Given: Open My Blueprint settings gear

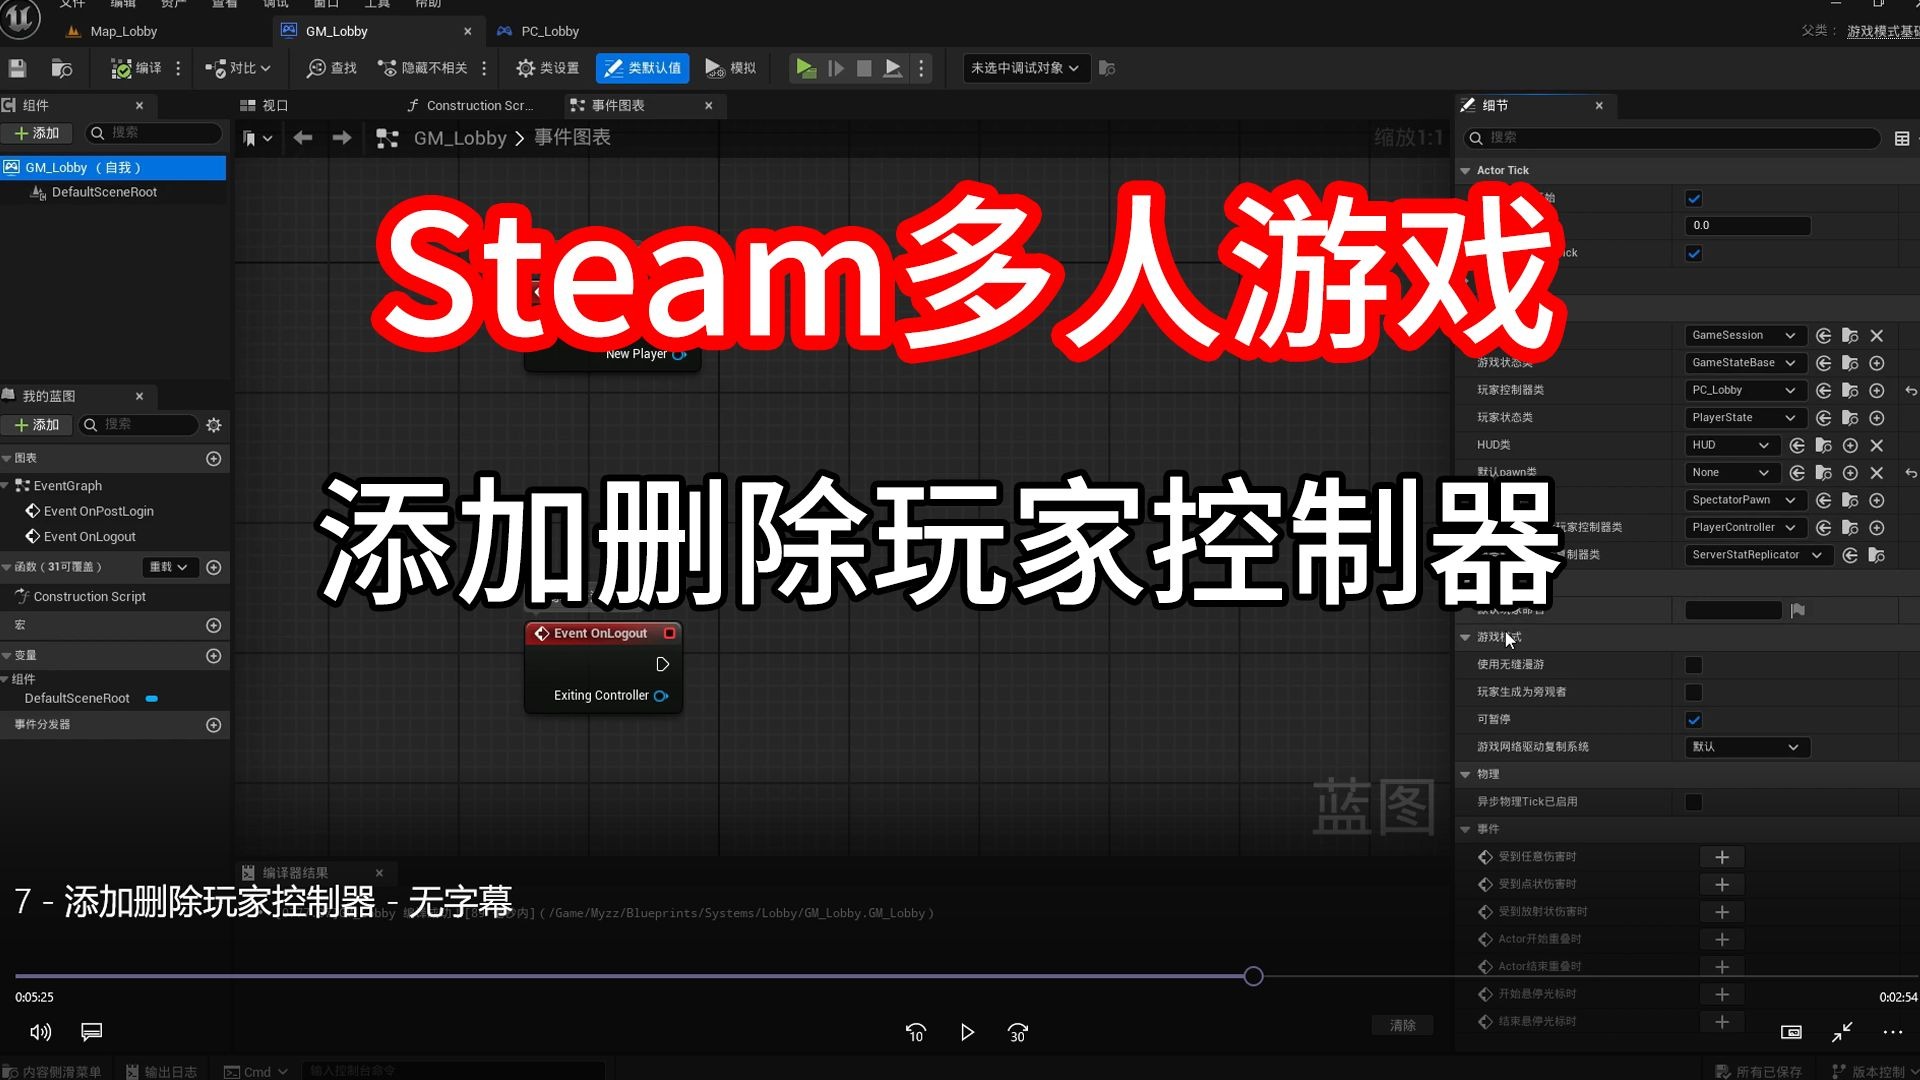Looking at the screenshot, I should [x=213, y=425].
